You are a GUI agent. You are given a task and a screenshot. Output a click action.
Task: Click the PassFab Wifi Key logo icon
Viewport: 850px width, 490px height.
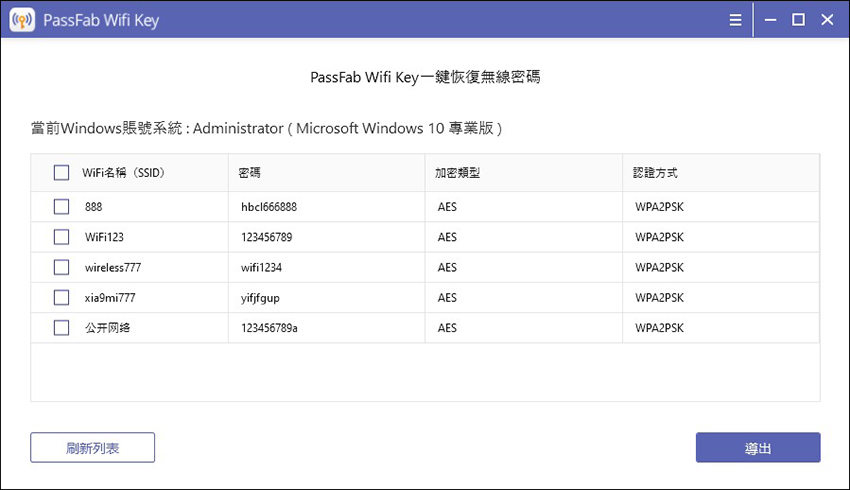point(22,20)
